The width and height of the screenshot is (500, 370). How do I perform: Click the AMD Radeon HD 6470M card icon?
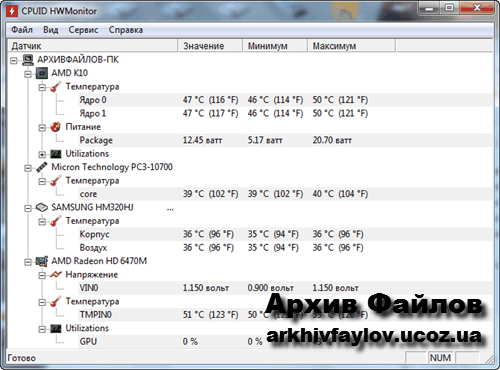point(42,261)
